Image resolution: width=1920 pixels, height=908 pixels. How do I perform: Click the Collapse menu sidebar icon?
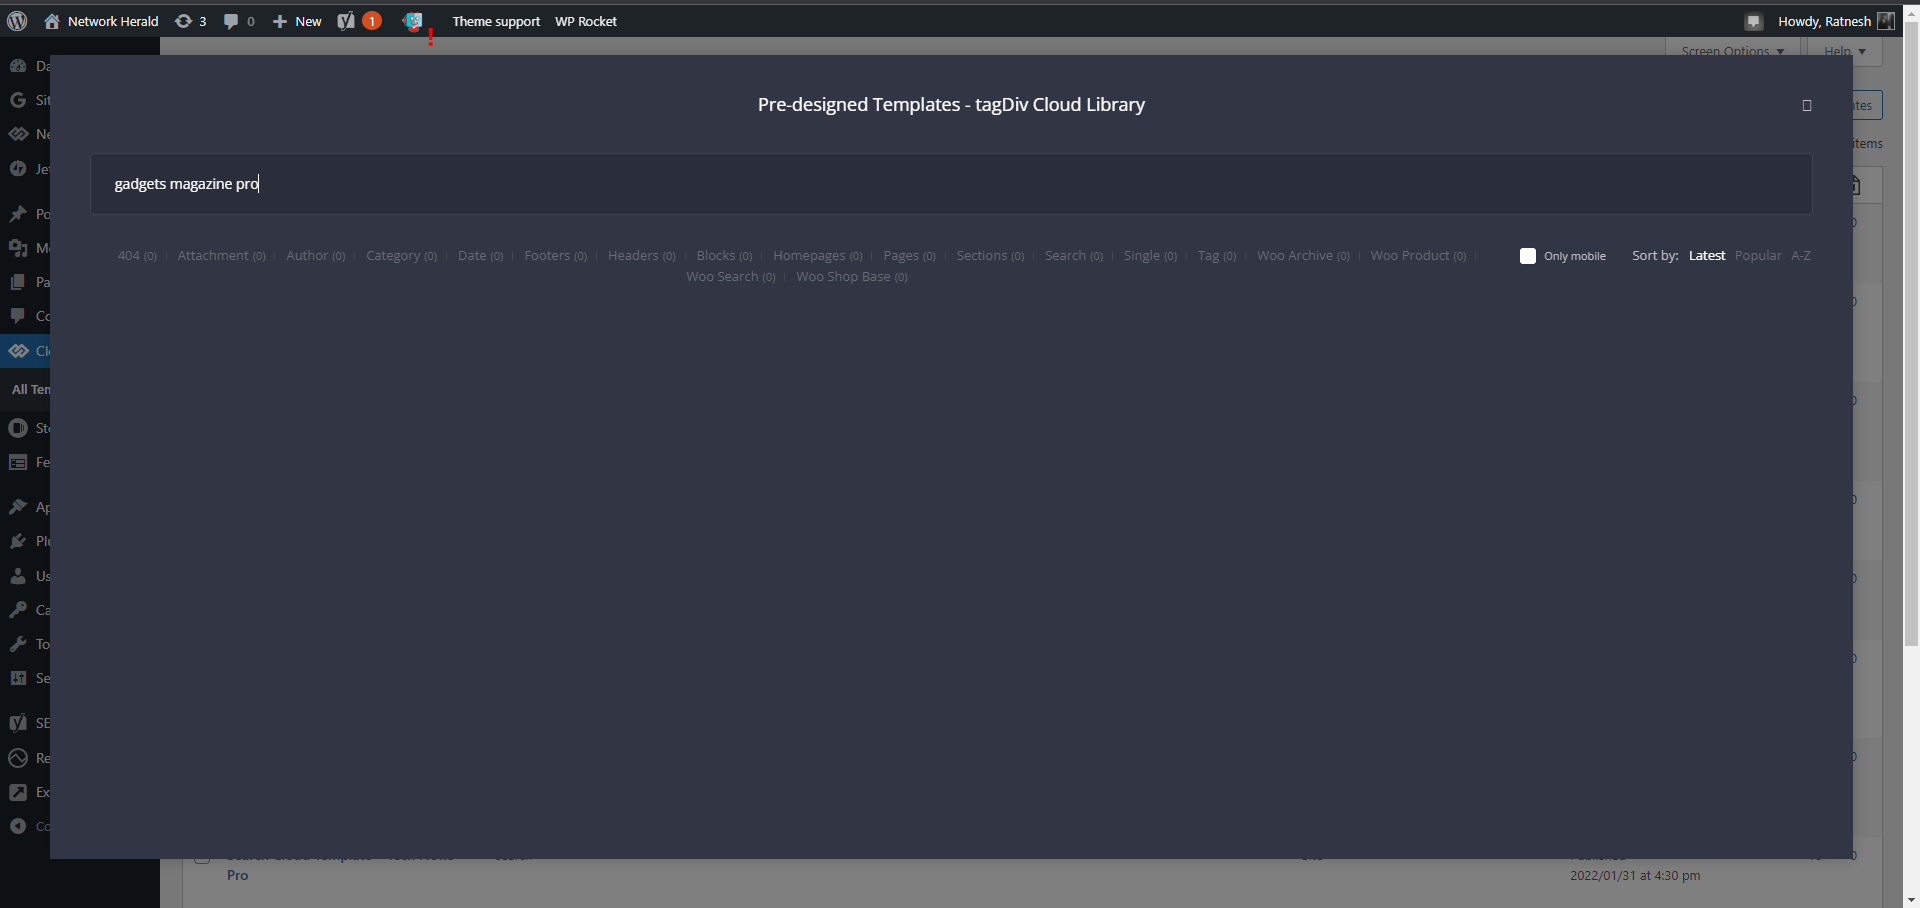click(x=18, y=826)
